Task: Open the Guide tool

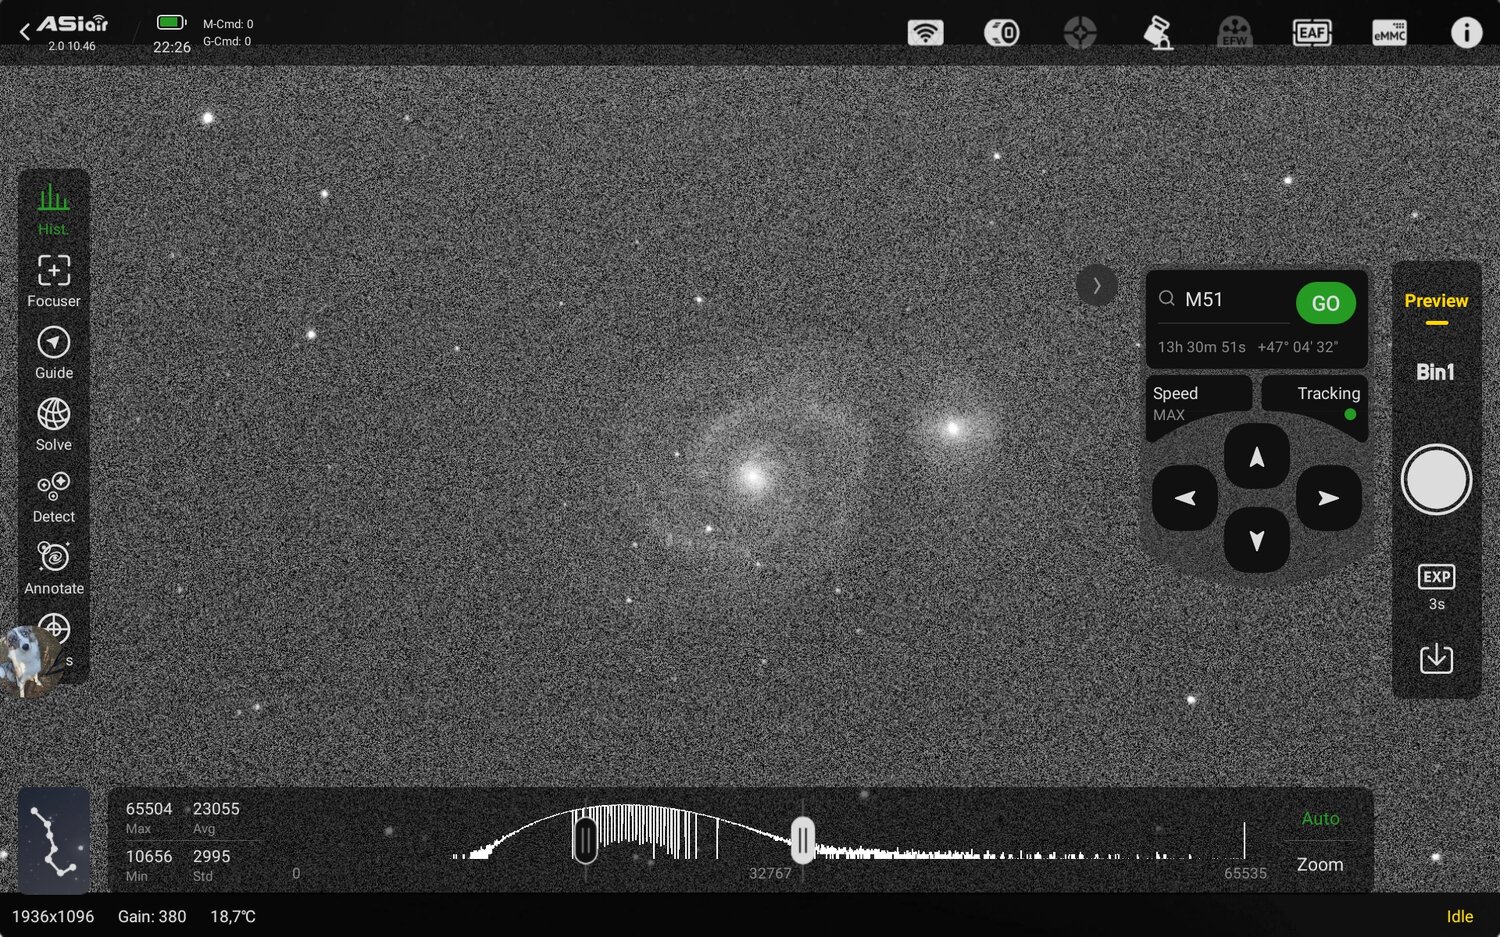Action: (x=54, y=353)
